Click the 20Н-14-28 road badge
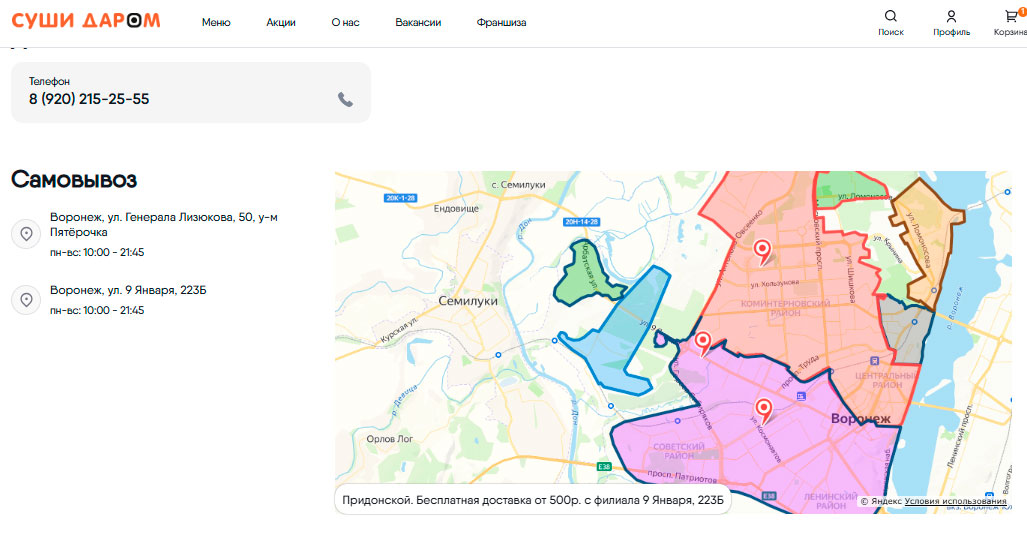Screen dimensions: 1027x538 tap(581, 222)
